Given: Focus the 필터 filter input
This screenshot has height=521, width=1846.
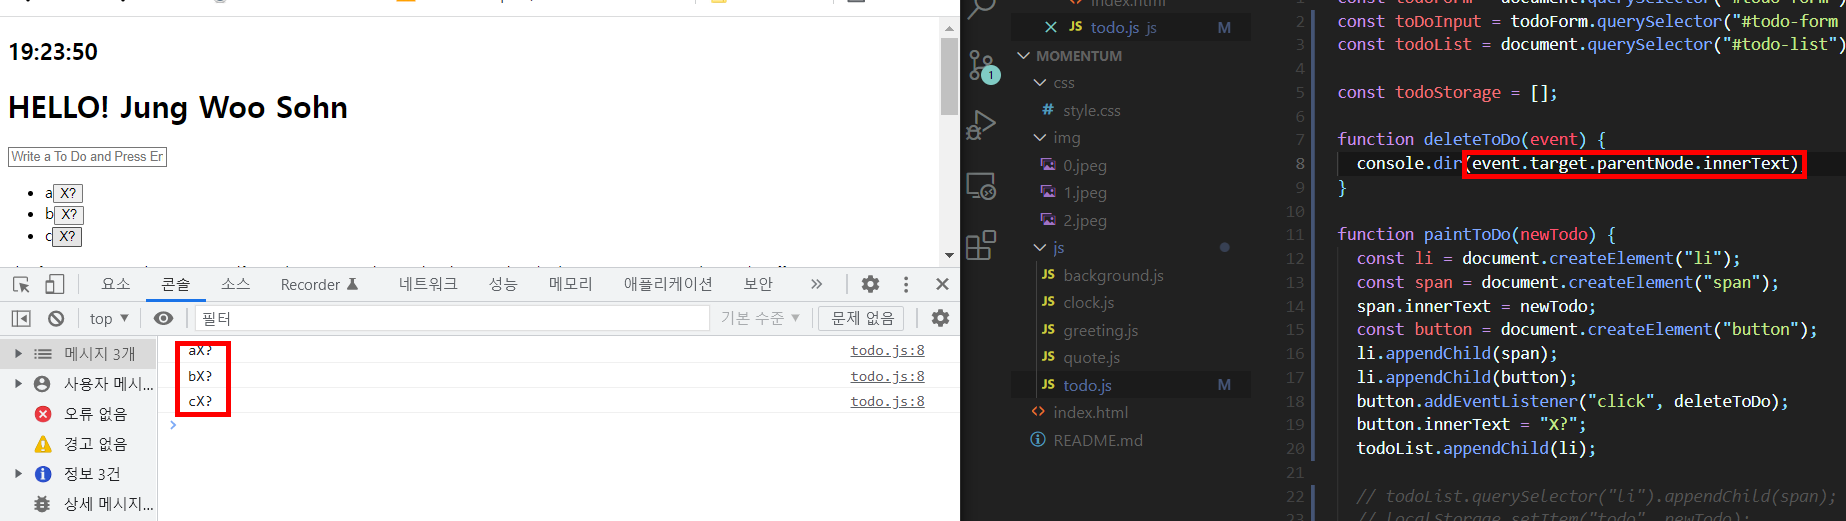Looking at the screenshot, I should (452, 318).
